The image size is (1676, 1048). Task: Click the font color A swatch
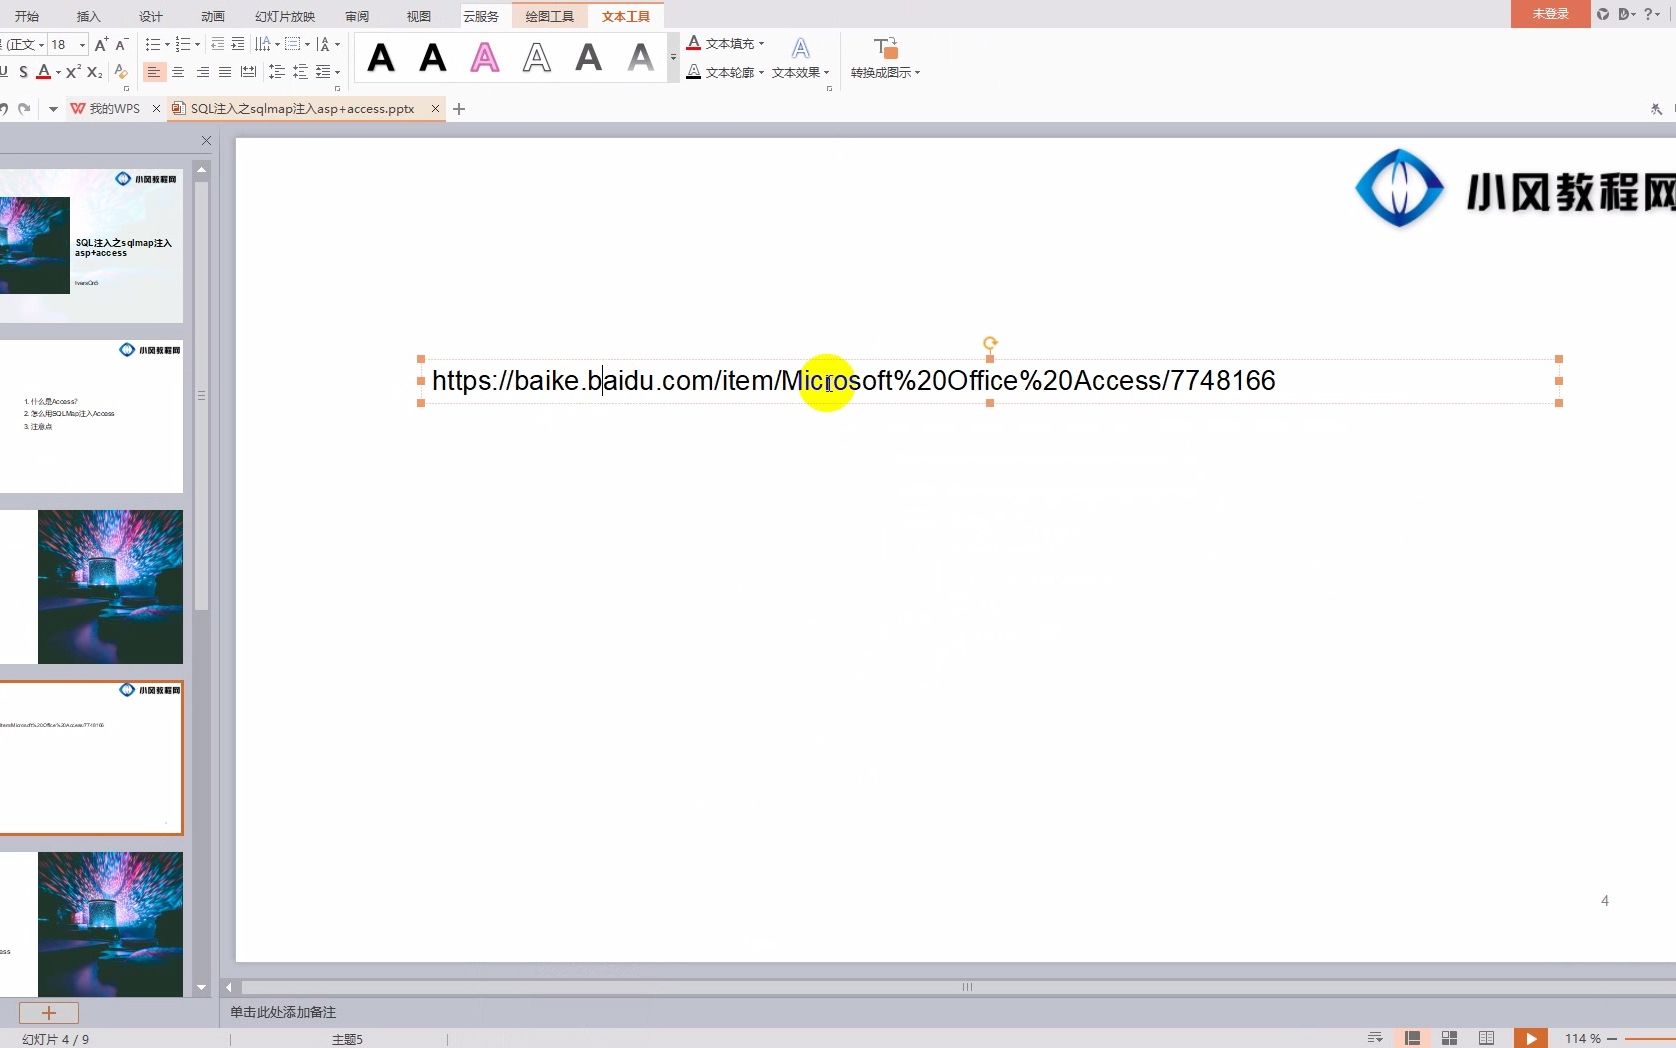[43, 72]
